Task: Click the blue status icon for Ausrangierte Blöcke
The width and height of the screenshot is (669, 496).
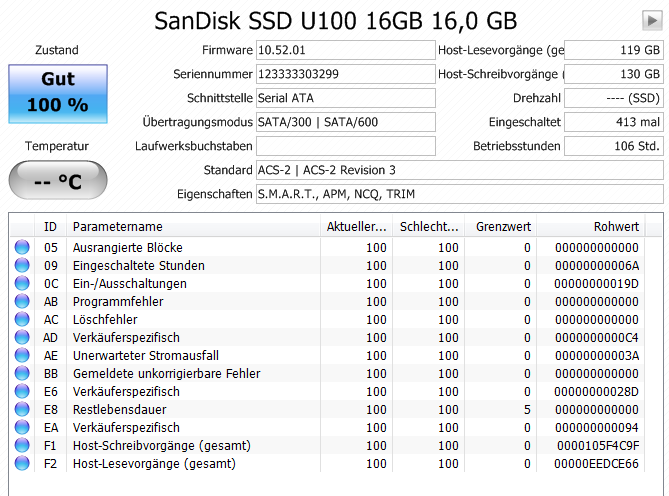Action: tap(22, 247)
